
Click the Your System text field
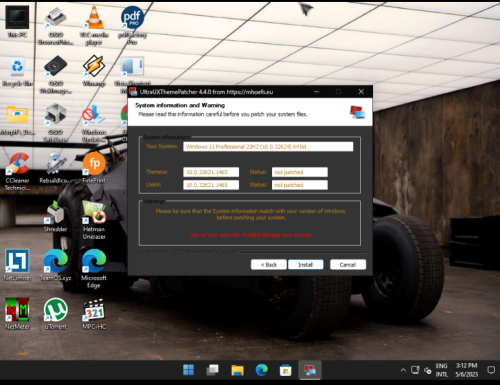click(x=268, y=147)
